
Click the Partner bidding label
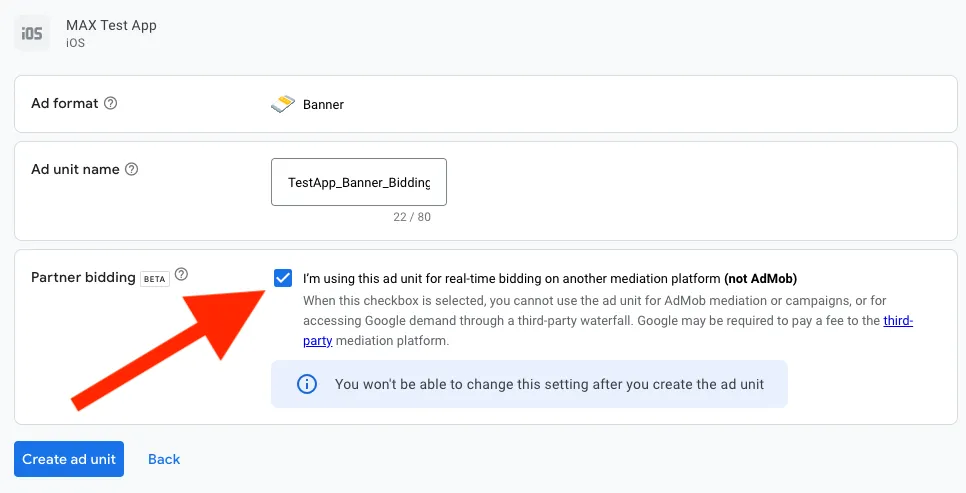83,277
